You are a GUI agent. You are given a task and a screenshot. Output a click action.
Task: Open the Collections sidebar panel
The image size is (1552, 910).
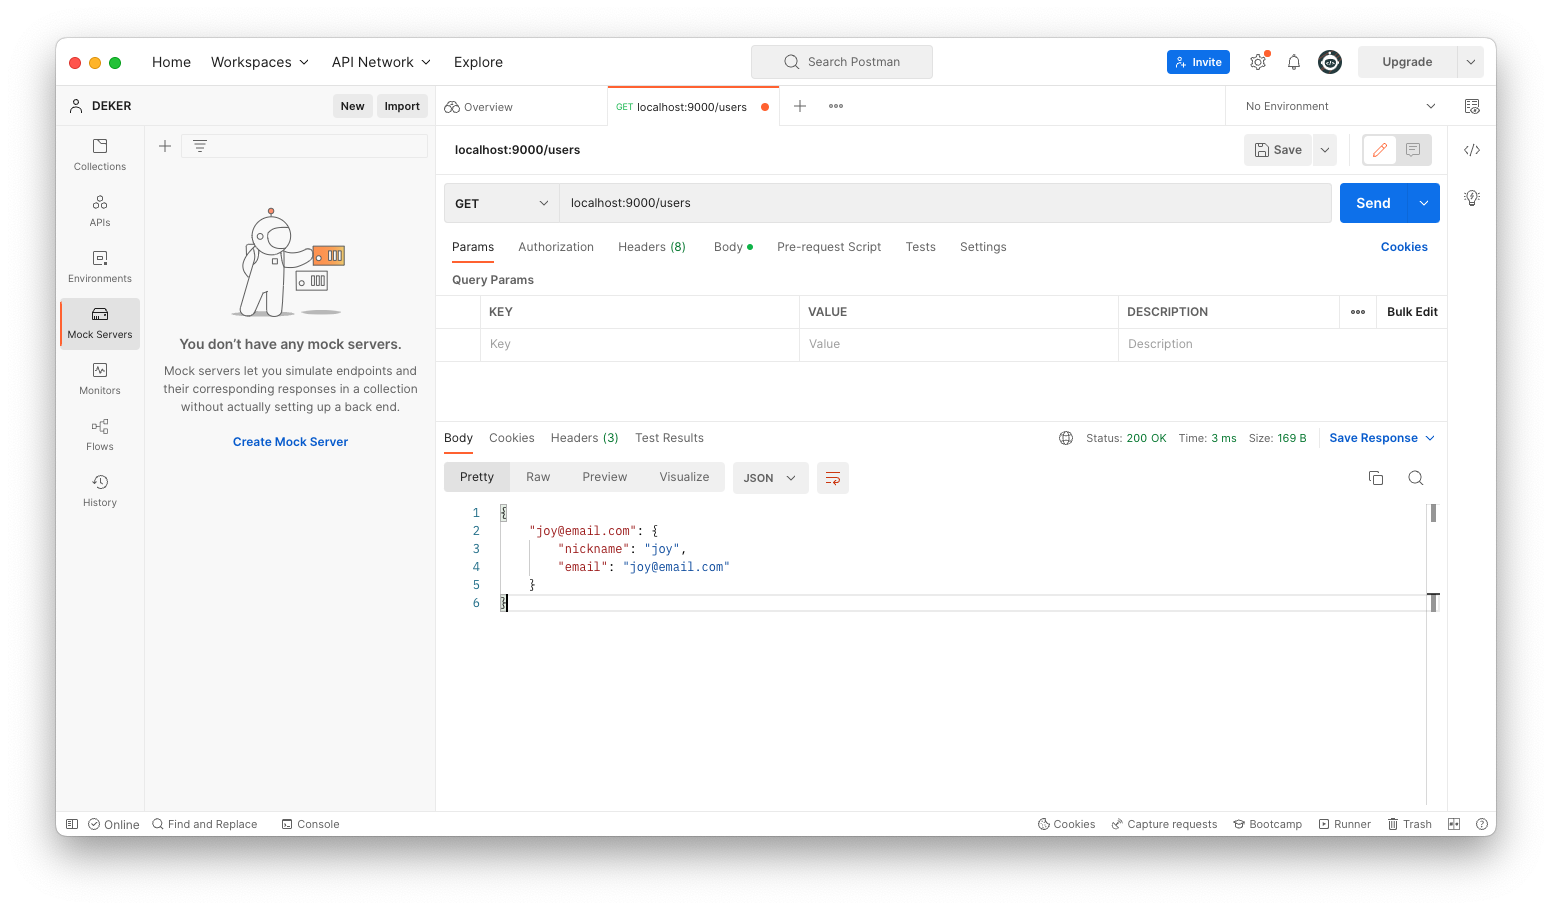point(100,154)
